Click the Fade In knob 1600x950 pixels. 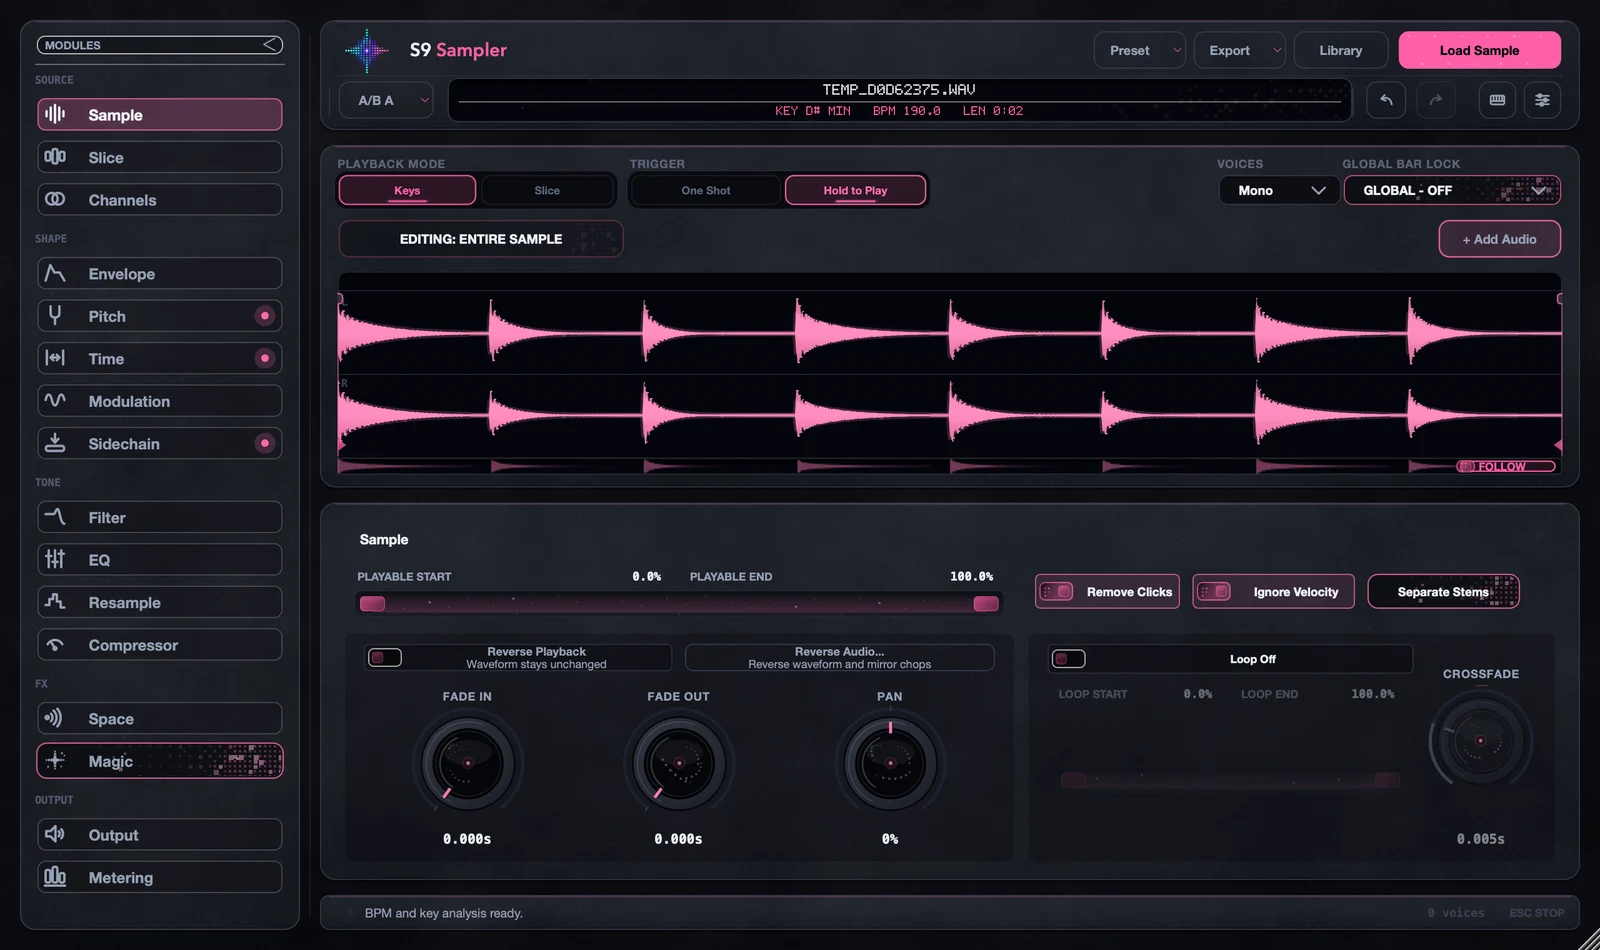tap(467, 763)
